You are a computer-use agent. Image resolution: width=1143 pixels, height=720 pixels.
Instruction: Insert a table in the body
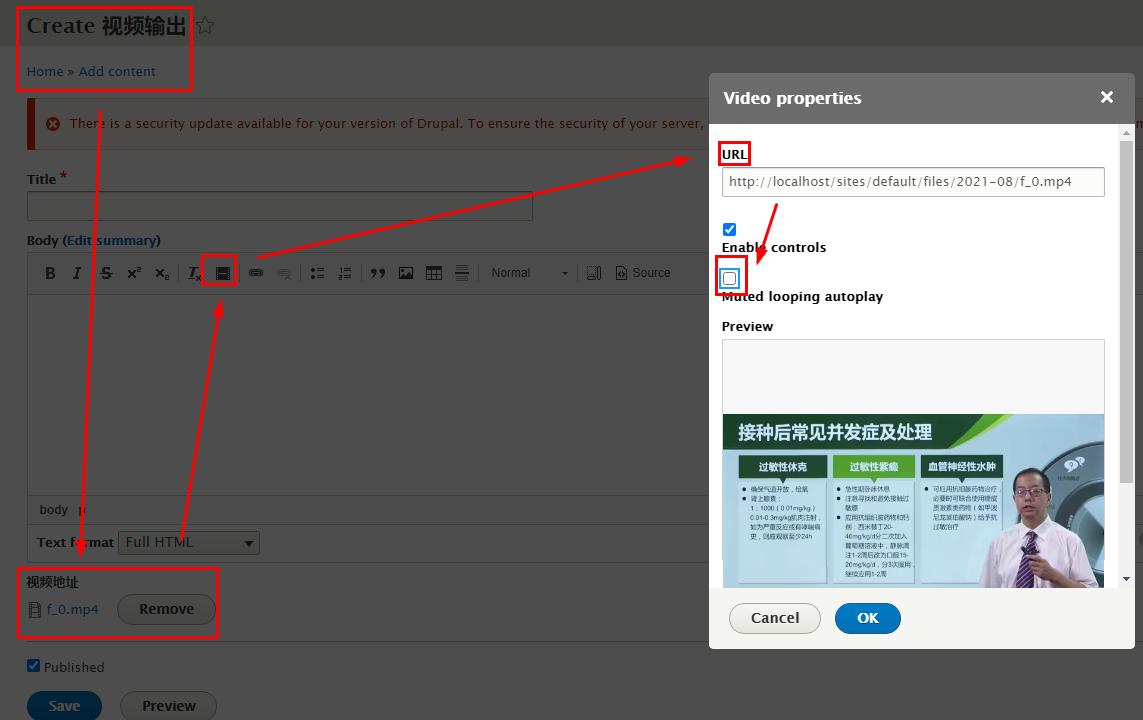pos(434,273)
